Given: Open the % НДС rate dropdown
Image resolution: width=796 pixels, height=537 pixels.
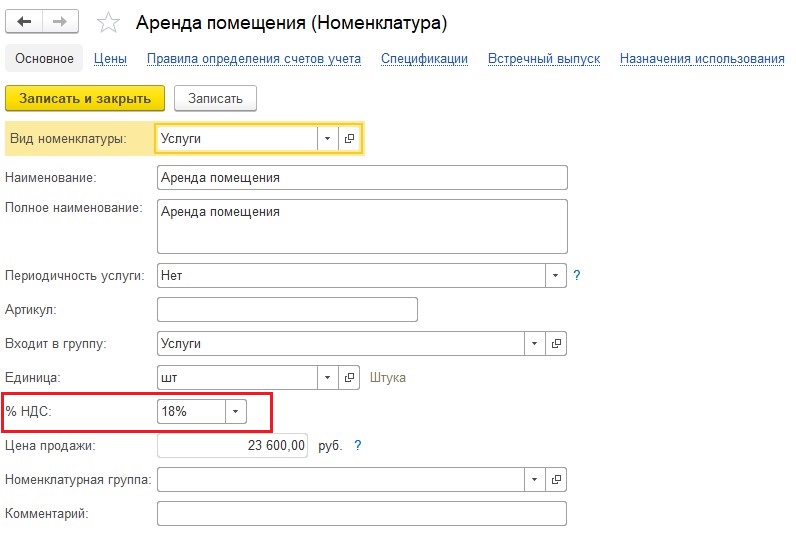Looking at the screenshot, I should pos(236,411).
